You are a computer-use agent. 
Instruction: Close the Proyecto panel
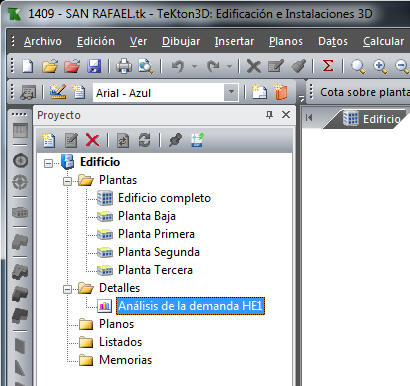[x=286, y=115]
